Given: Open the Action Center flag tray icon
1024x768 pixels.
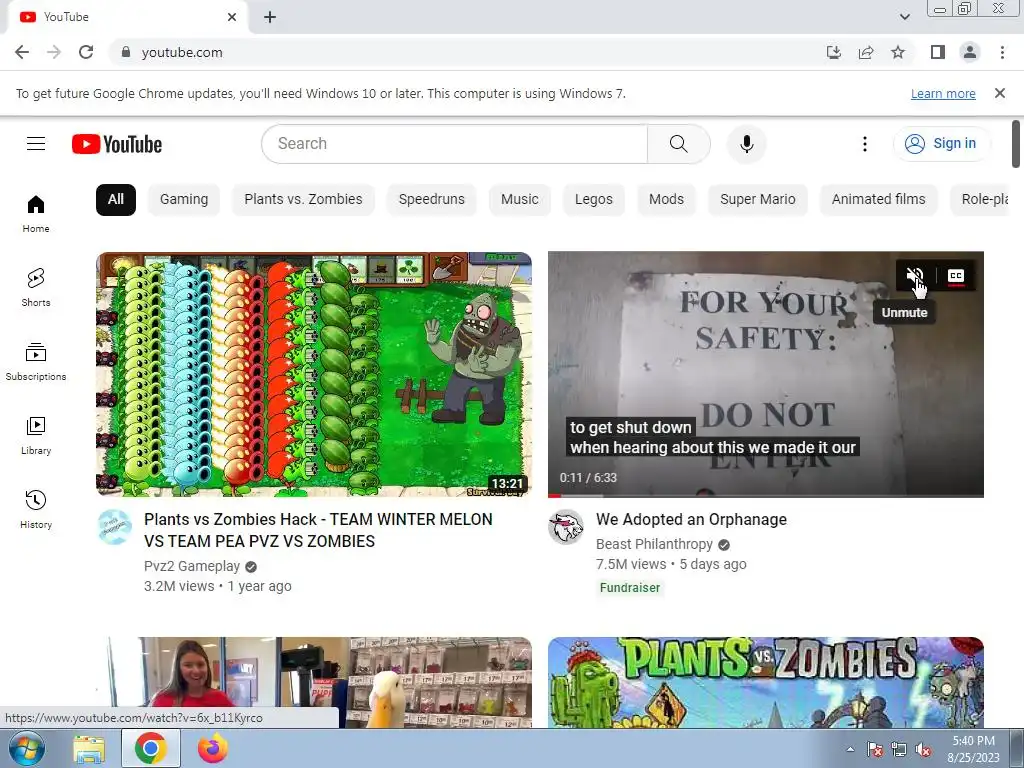Looking at the screenshot, I should coord(874,750).
